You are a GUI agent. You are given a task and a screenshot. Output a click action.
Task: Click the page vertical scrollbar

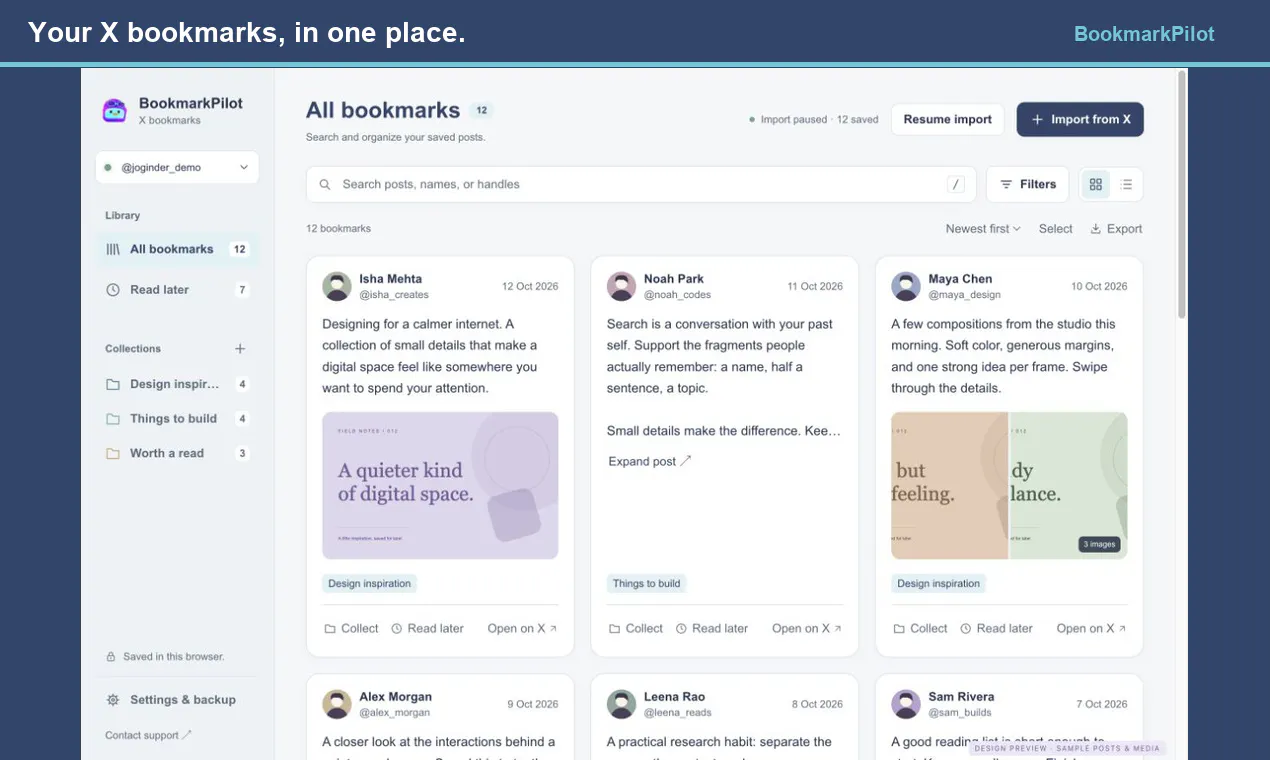(x=1183, y=195)
